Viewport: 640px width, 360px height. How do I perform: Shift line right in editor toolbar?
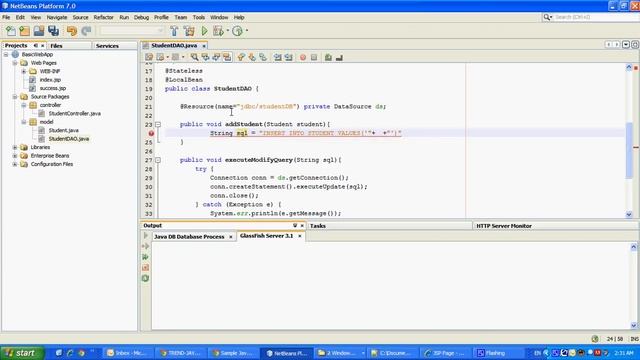coord(289,58)
